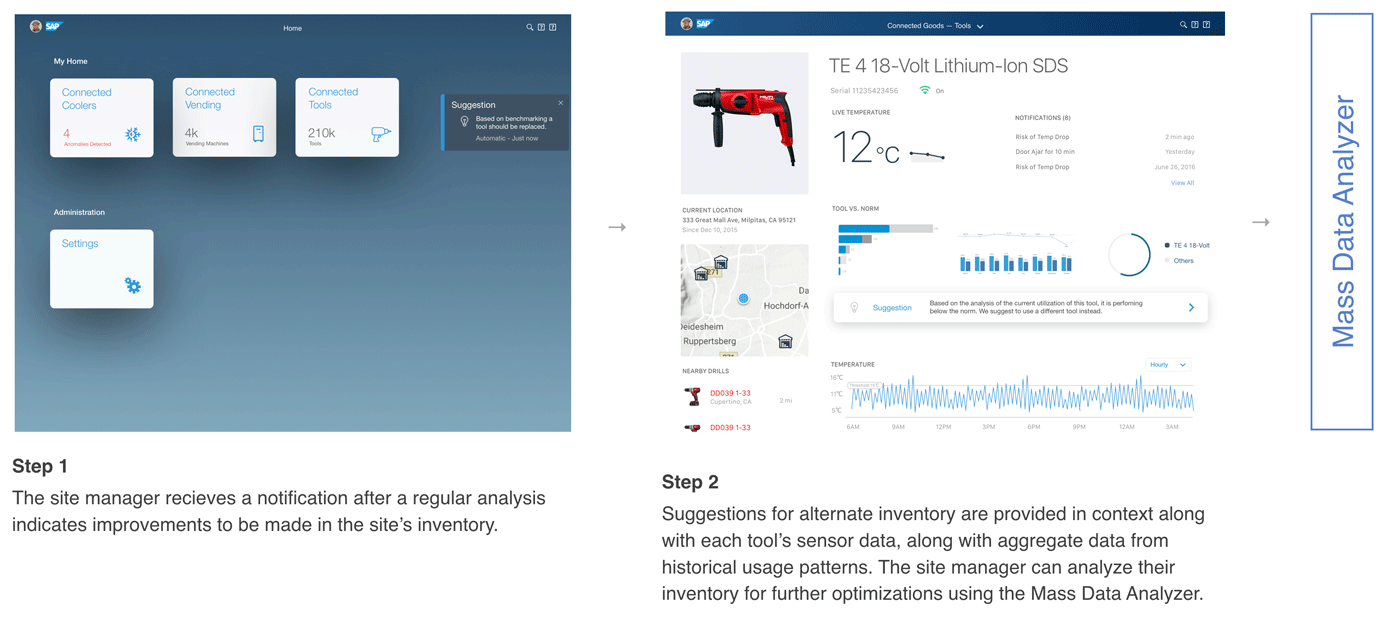1400x634 pixels.
Task: Click the SAP logo on the Tools screen
Action: [705, 24]
